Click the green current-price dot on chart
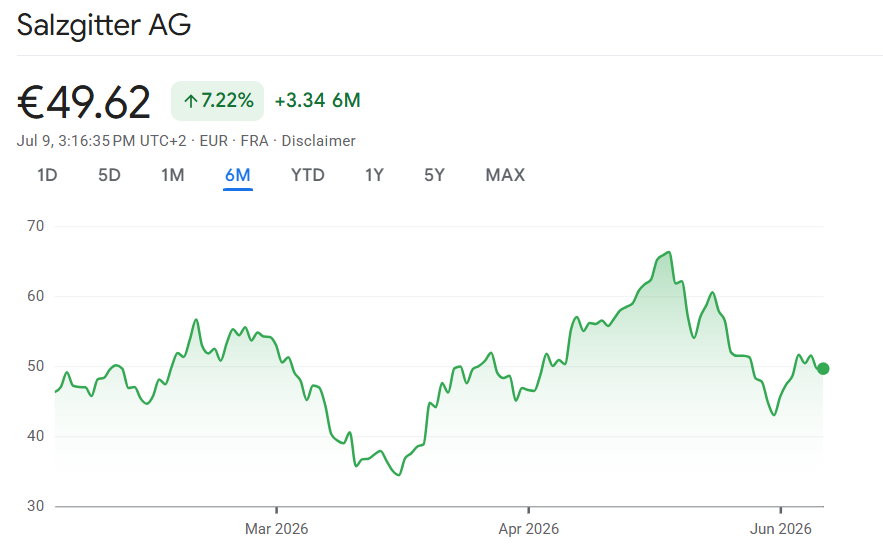 tap(823, 369)
